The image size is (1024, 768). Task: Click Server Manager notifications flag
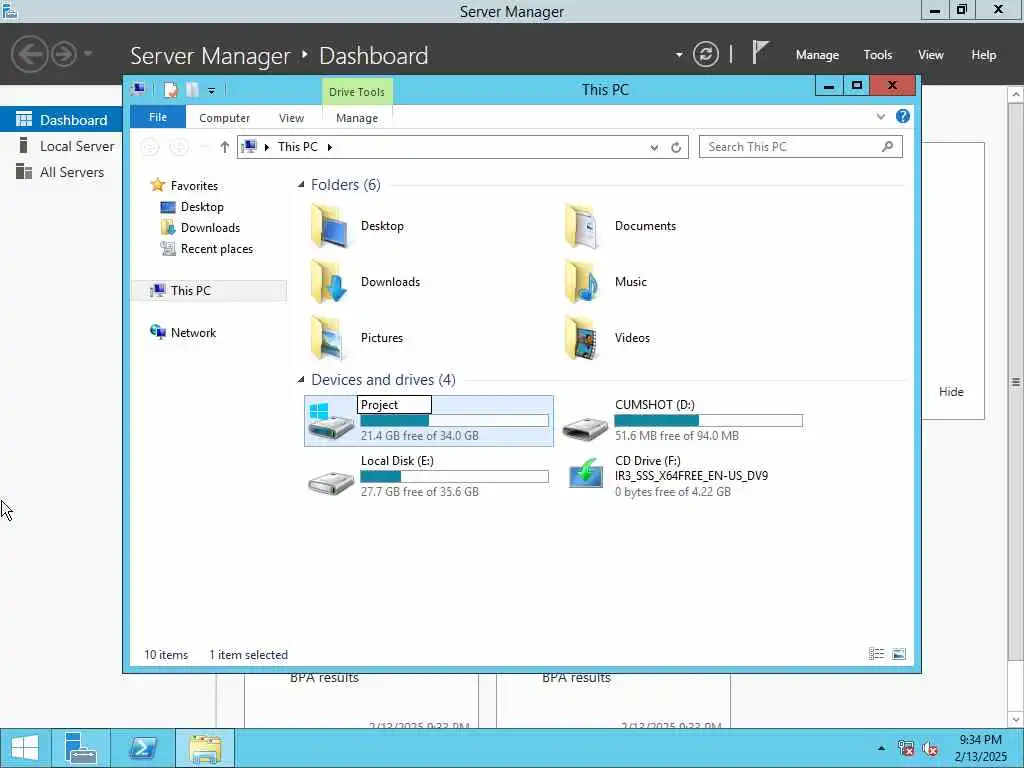point(760,52)
